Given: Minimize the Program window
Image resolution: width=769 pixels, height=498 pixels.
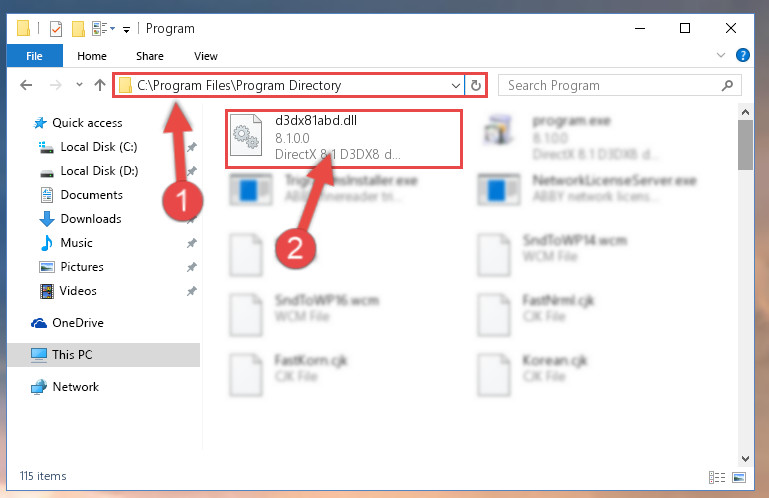Looking at the screenshot, I should pos(640,28).
